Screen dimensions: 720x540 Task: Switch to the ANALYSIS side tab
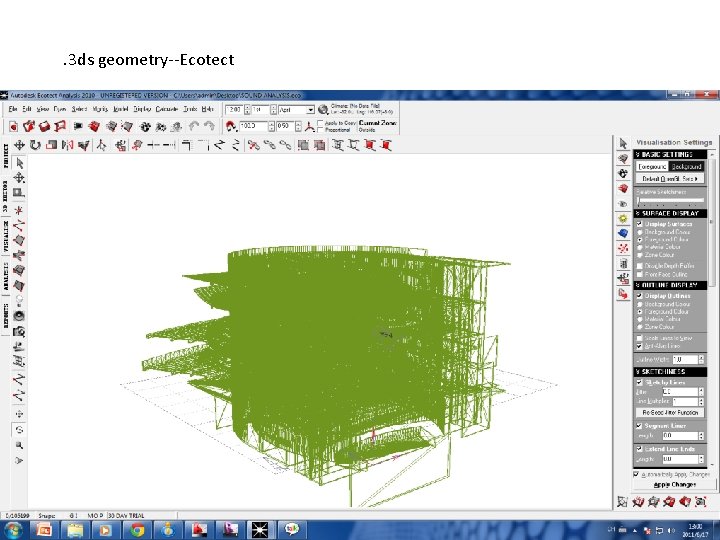(6, 276)
